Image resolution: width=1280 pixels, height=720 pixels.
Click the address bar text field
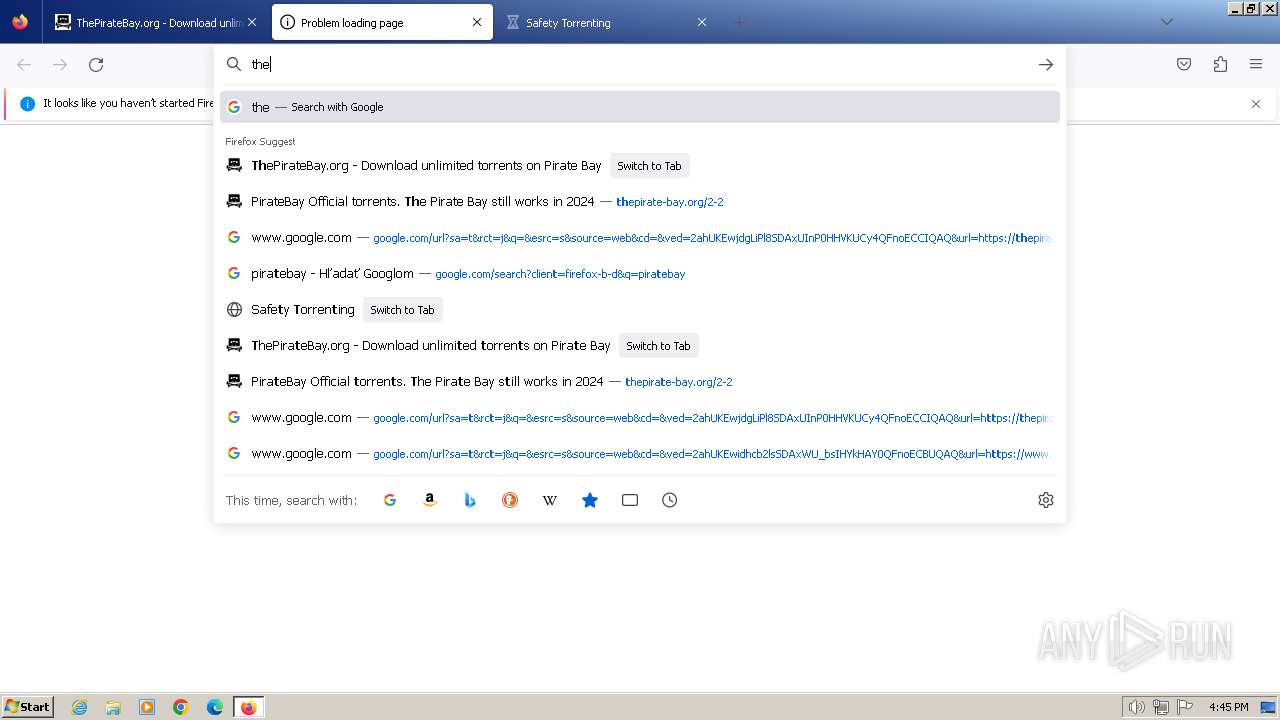pos(640,65)
